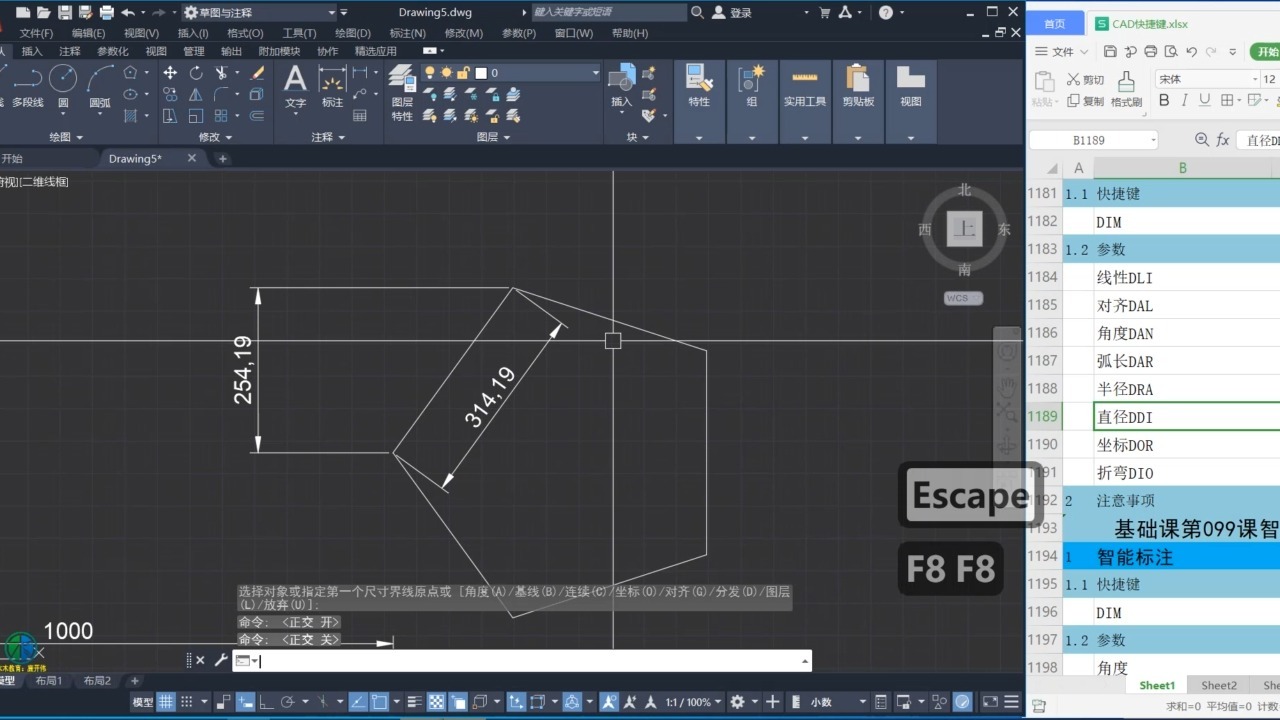Open the Text (文字) annotation tool
Viewport: 1280px width, 720px height.
tap(295, 86)
